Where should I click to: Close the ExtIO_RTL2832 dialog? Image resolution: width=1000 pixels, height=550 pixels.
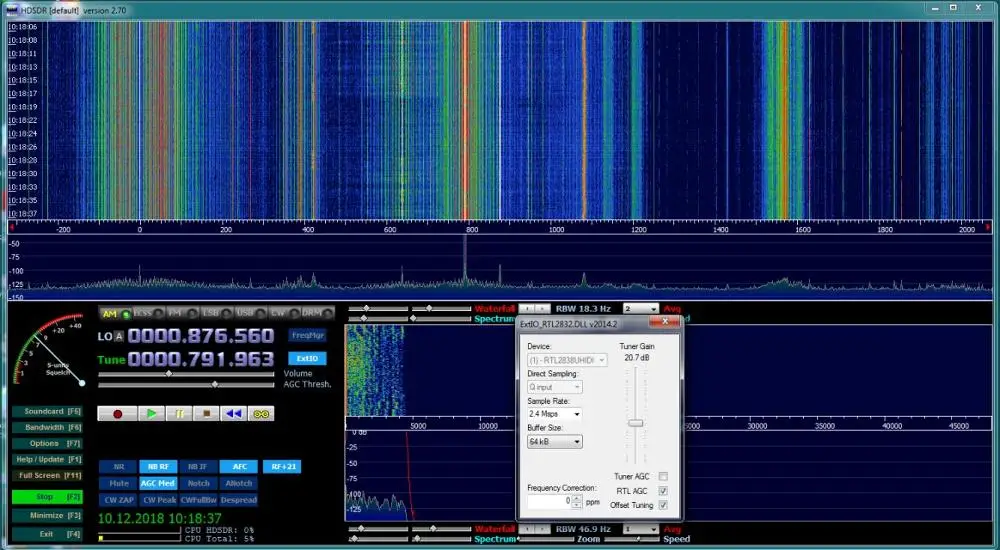click(x=664, y=323)
